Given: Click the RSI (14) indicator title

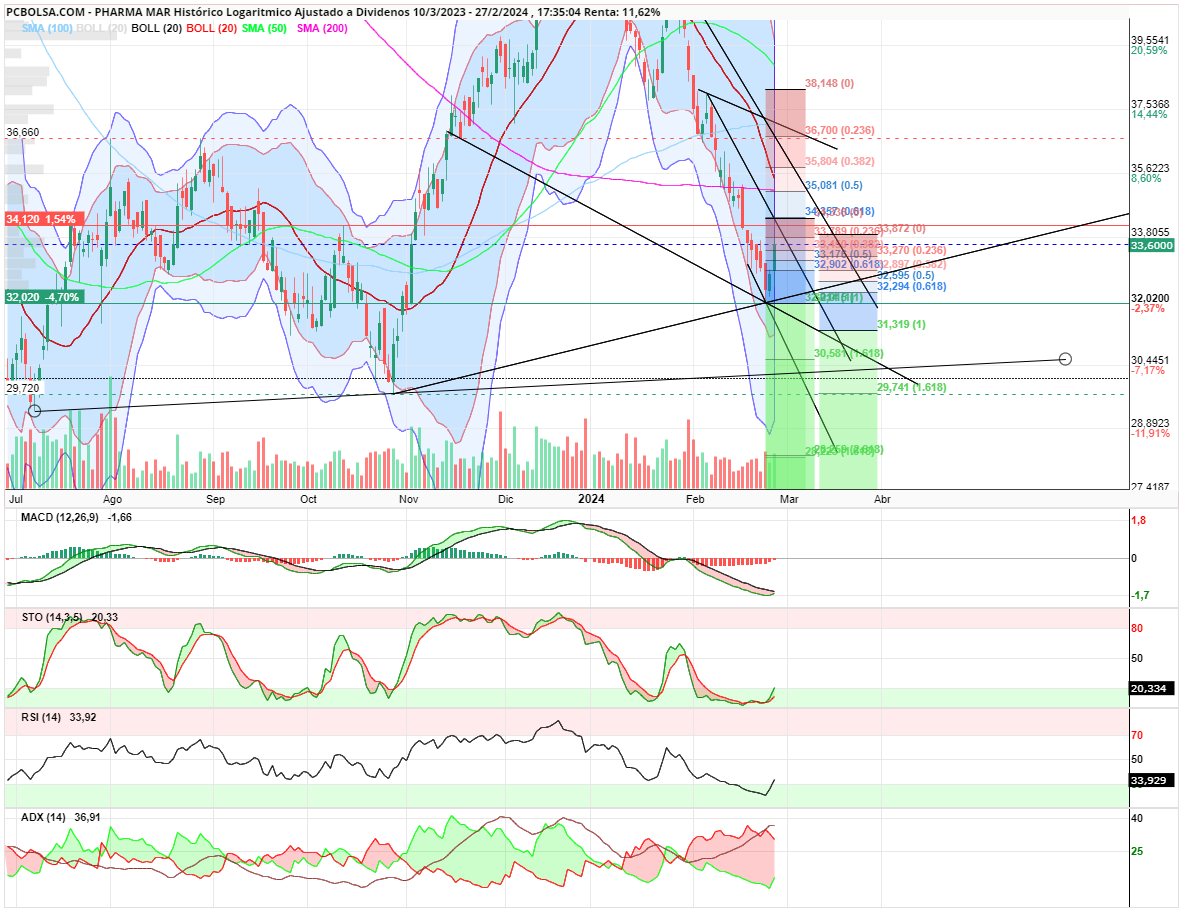Looking at the screenshot, I should [x=41, y=717].
